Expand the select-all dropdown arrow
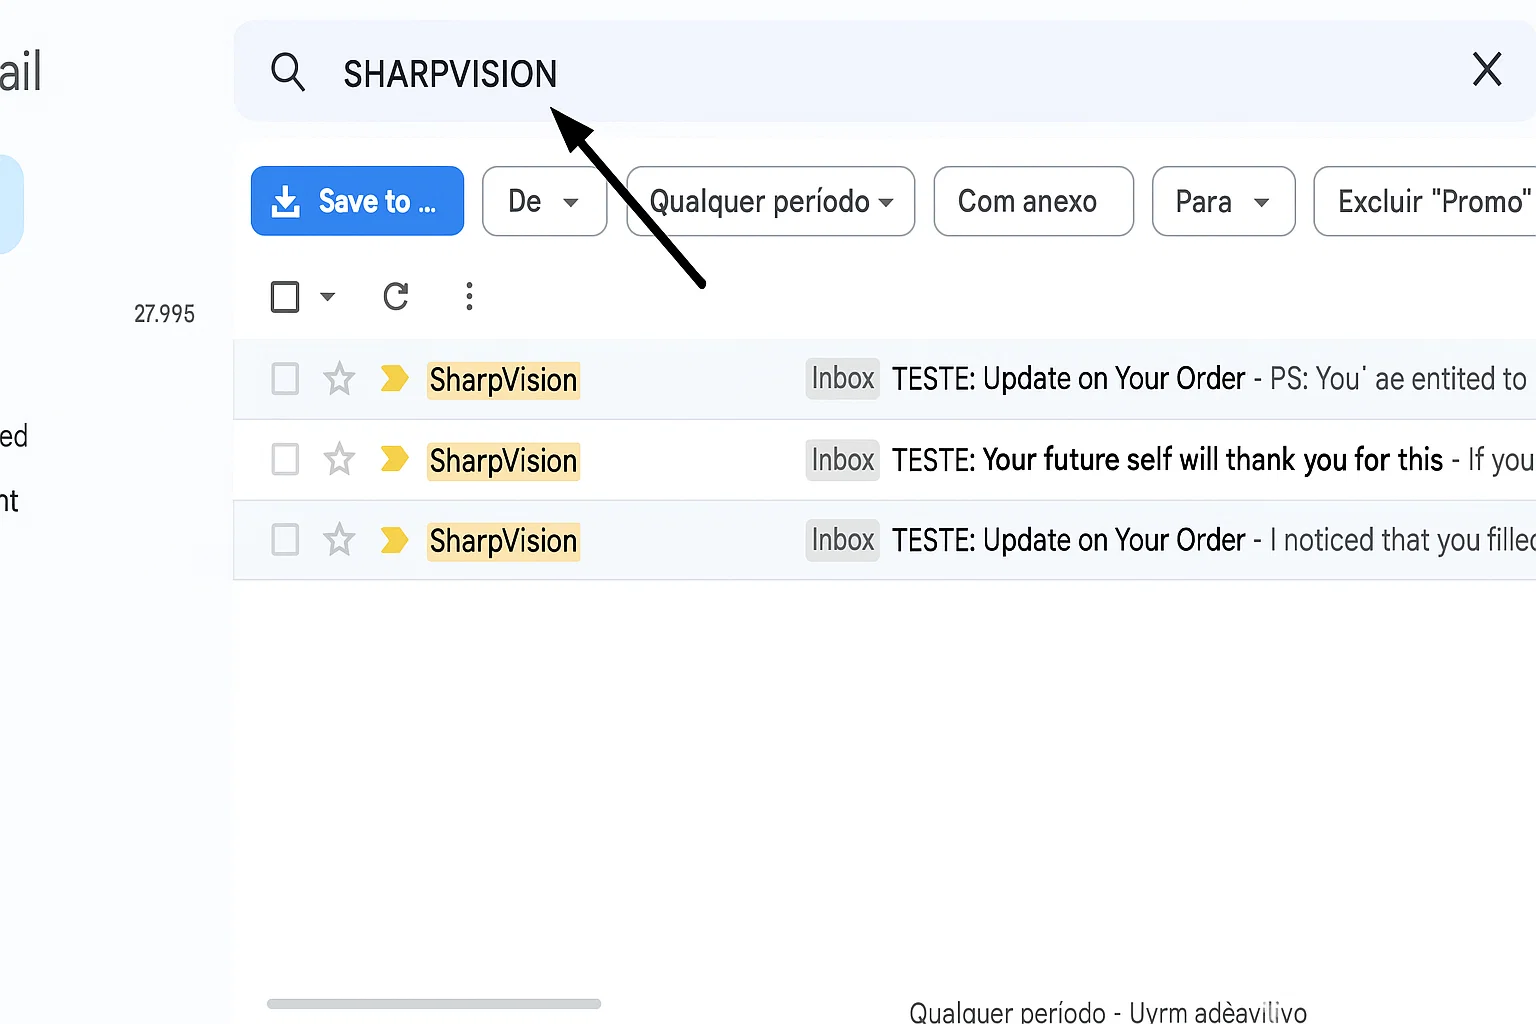The height and width of the screenshot is (1024, 1536). tap(327, 297)
